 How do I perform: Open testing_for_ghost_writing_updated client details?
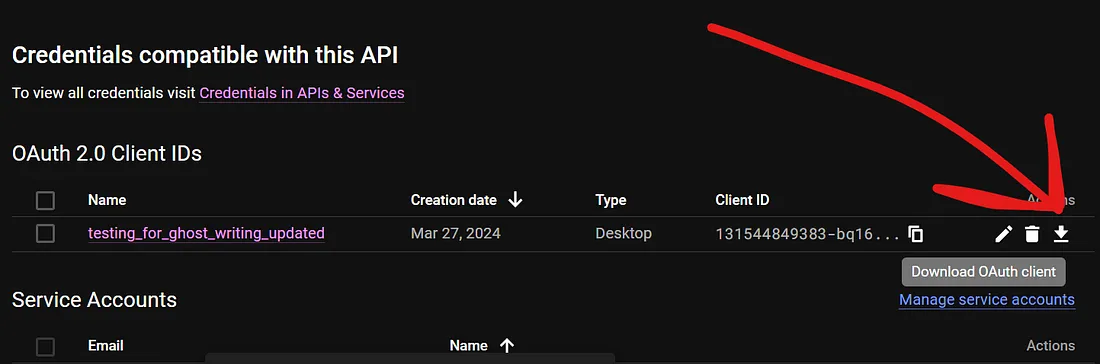tap(206, 233)
